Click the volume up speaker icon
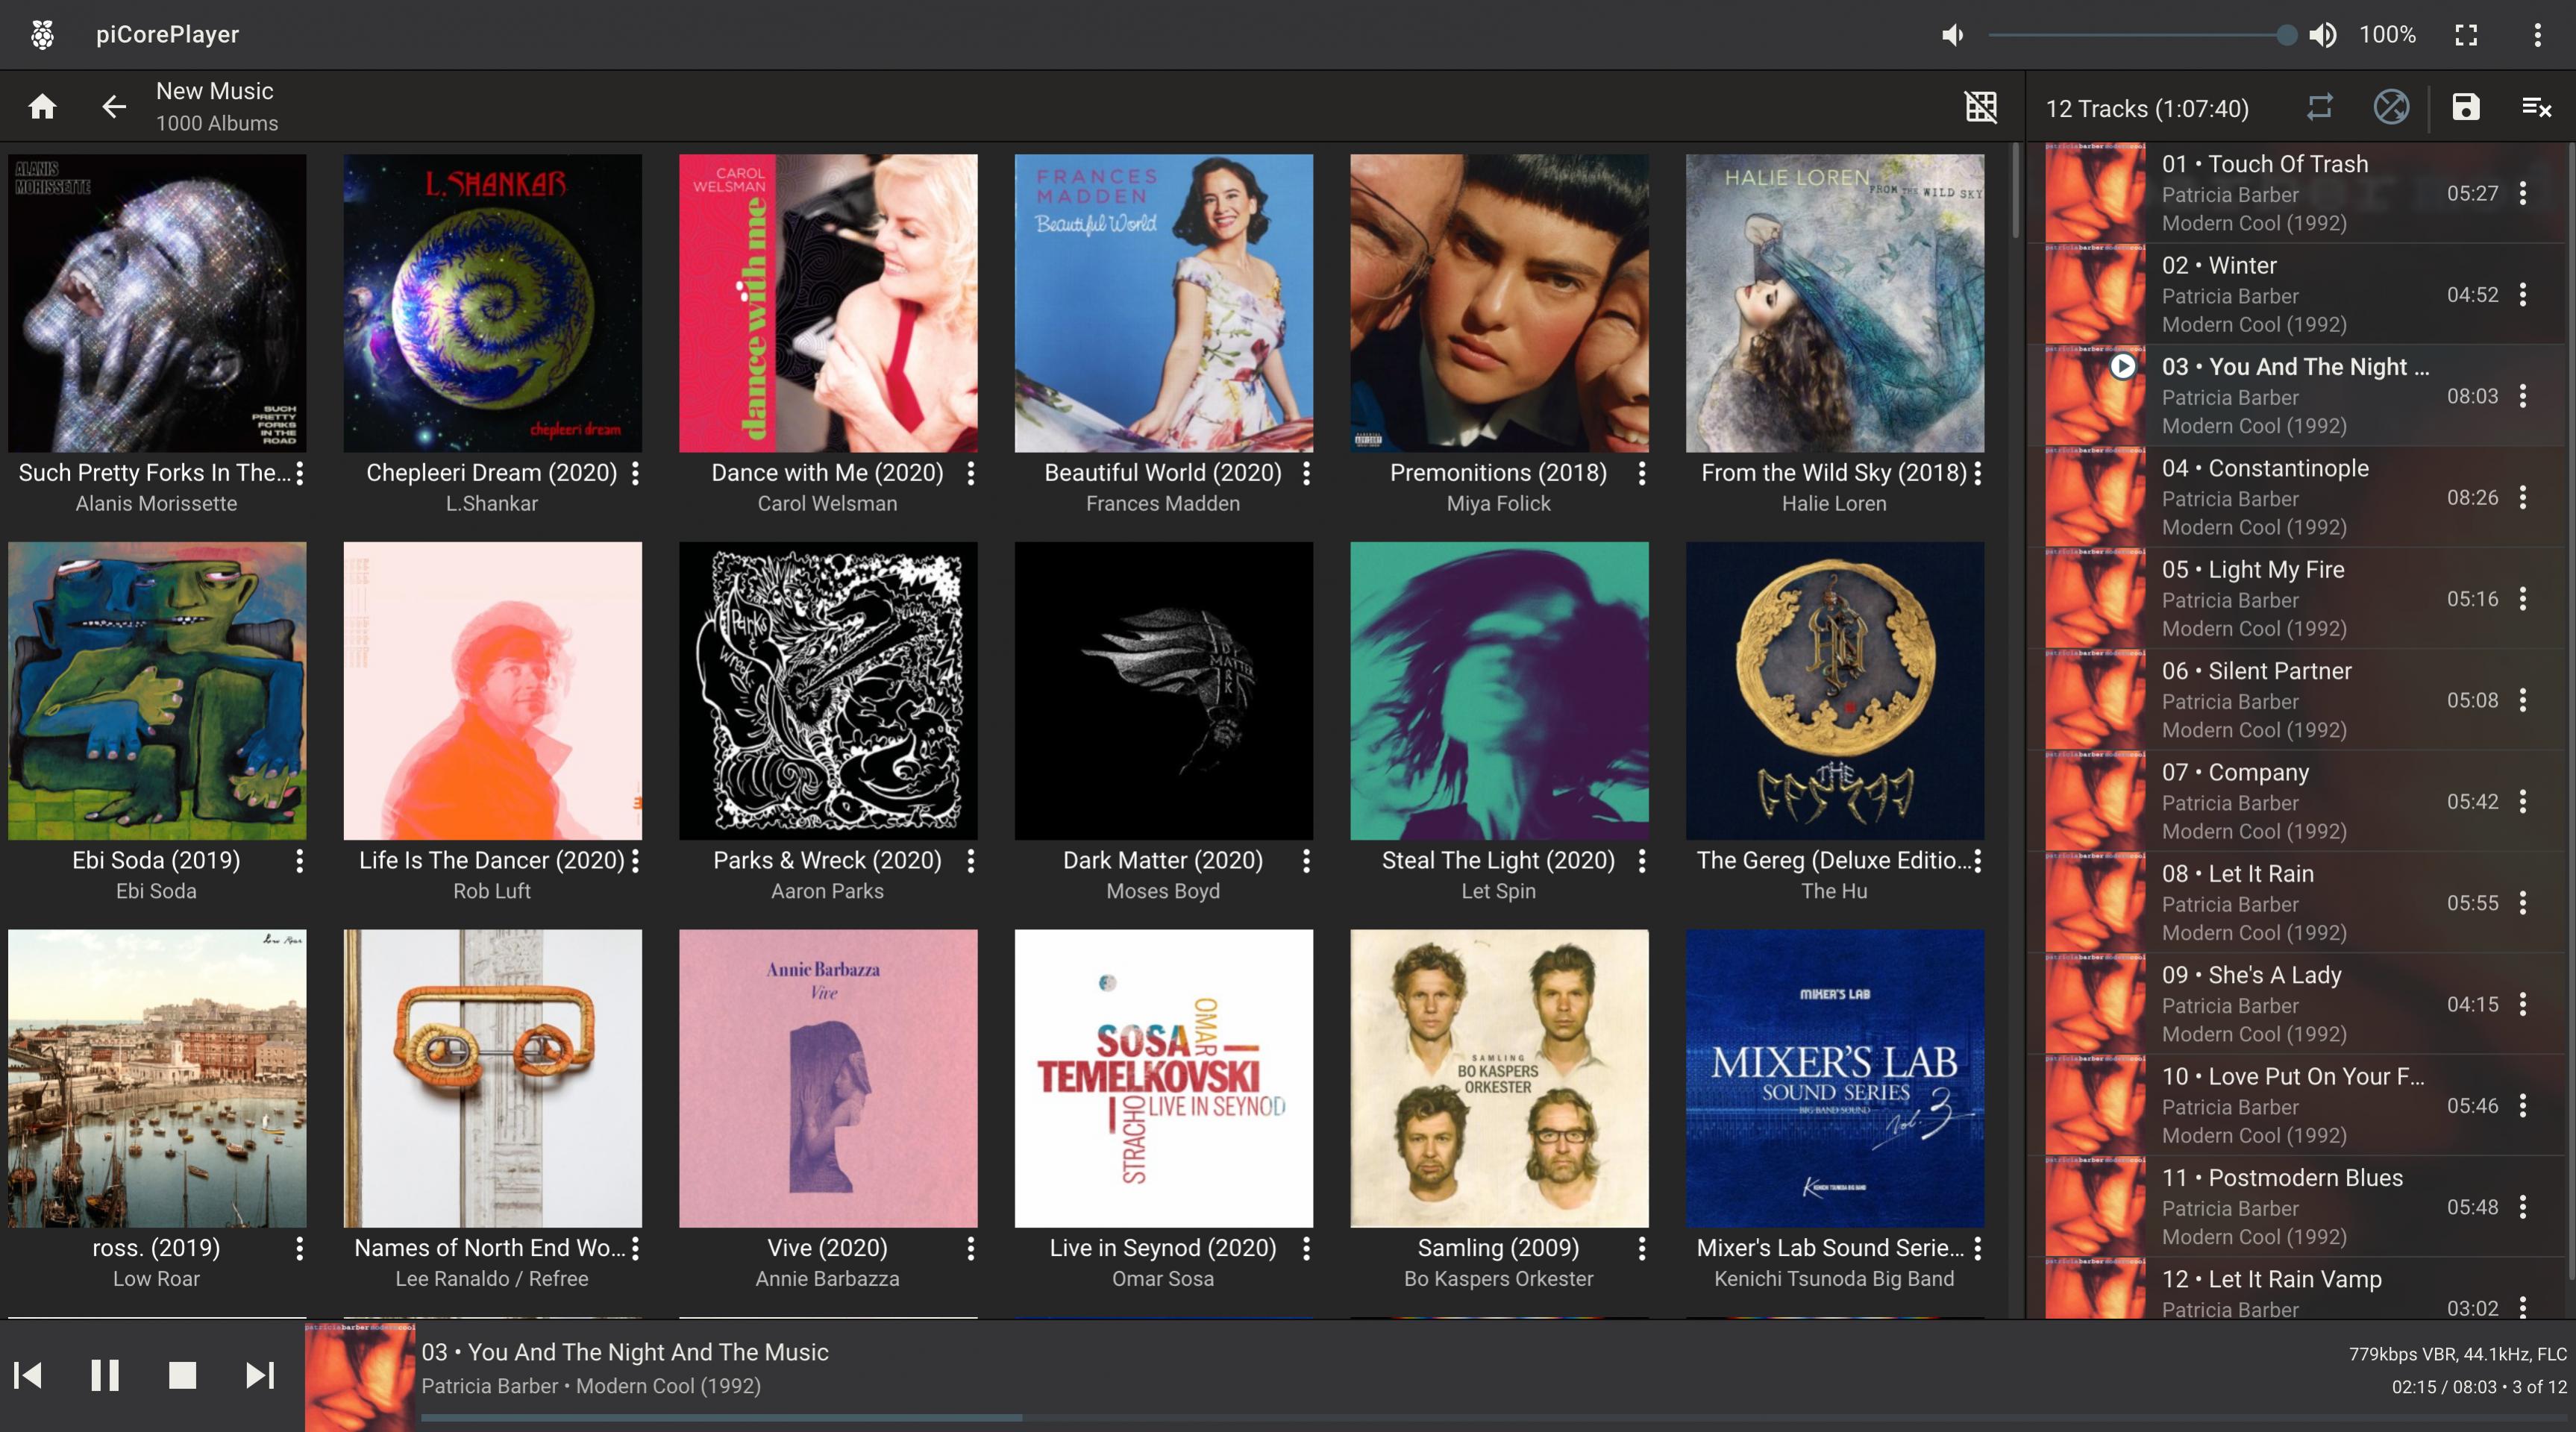The width and height of the screenshot is (2576, 1432). 2322,35
